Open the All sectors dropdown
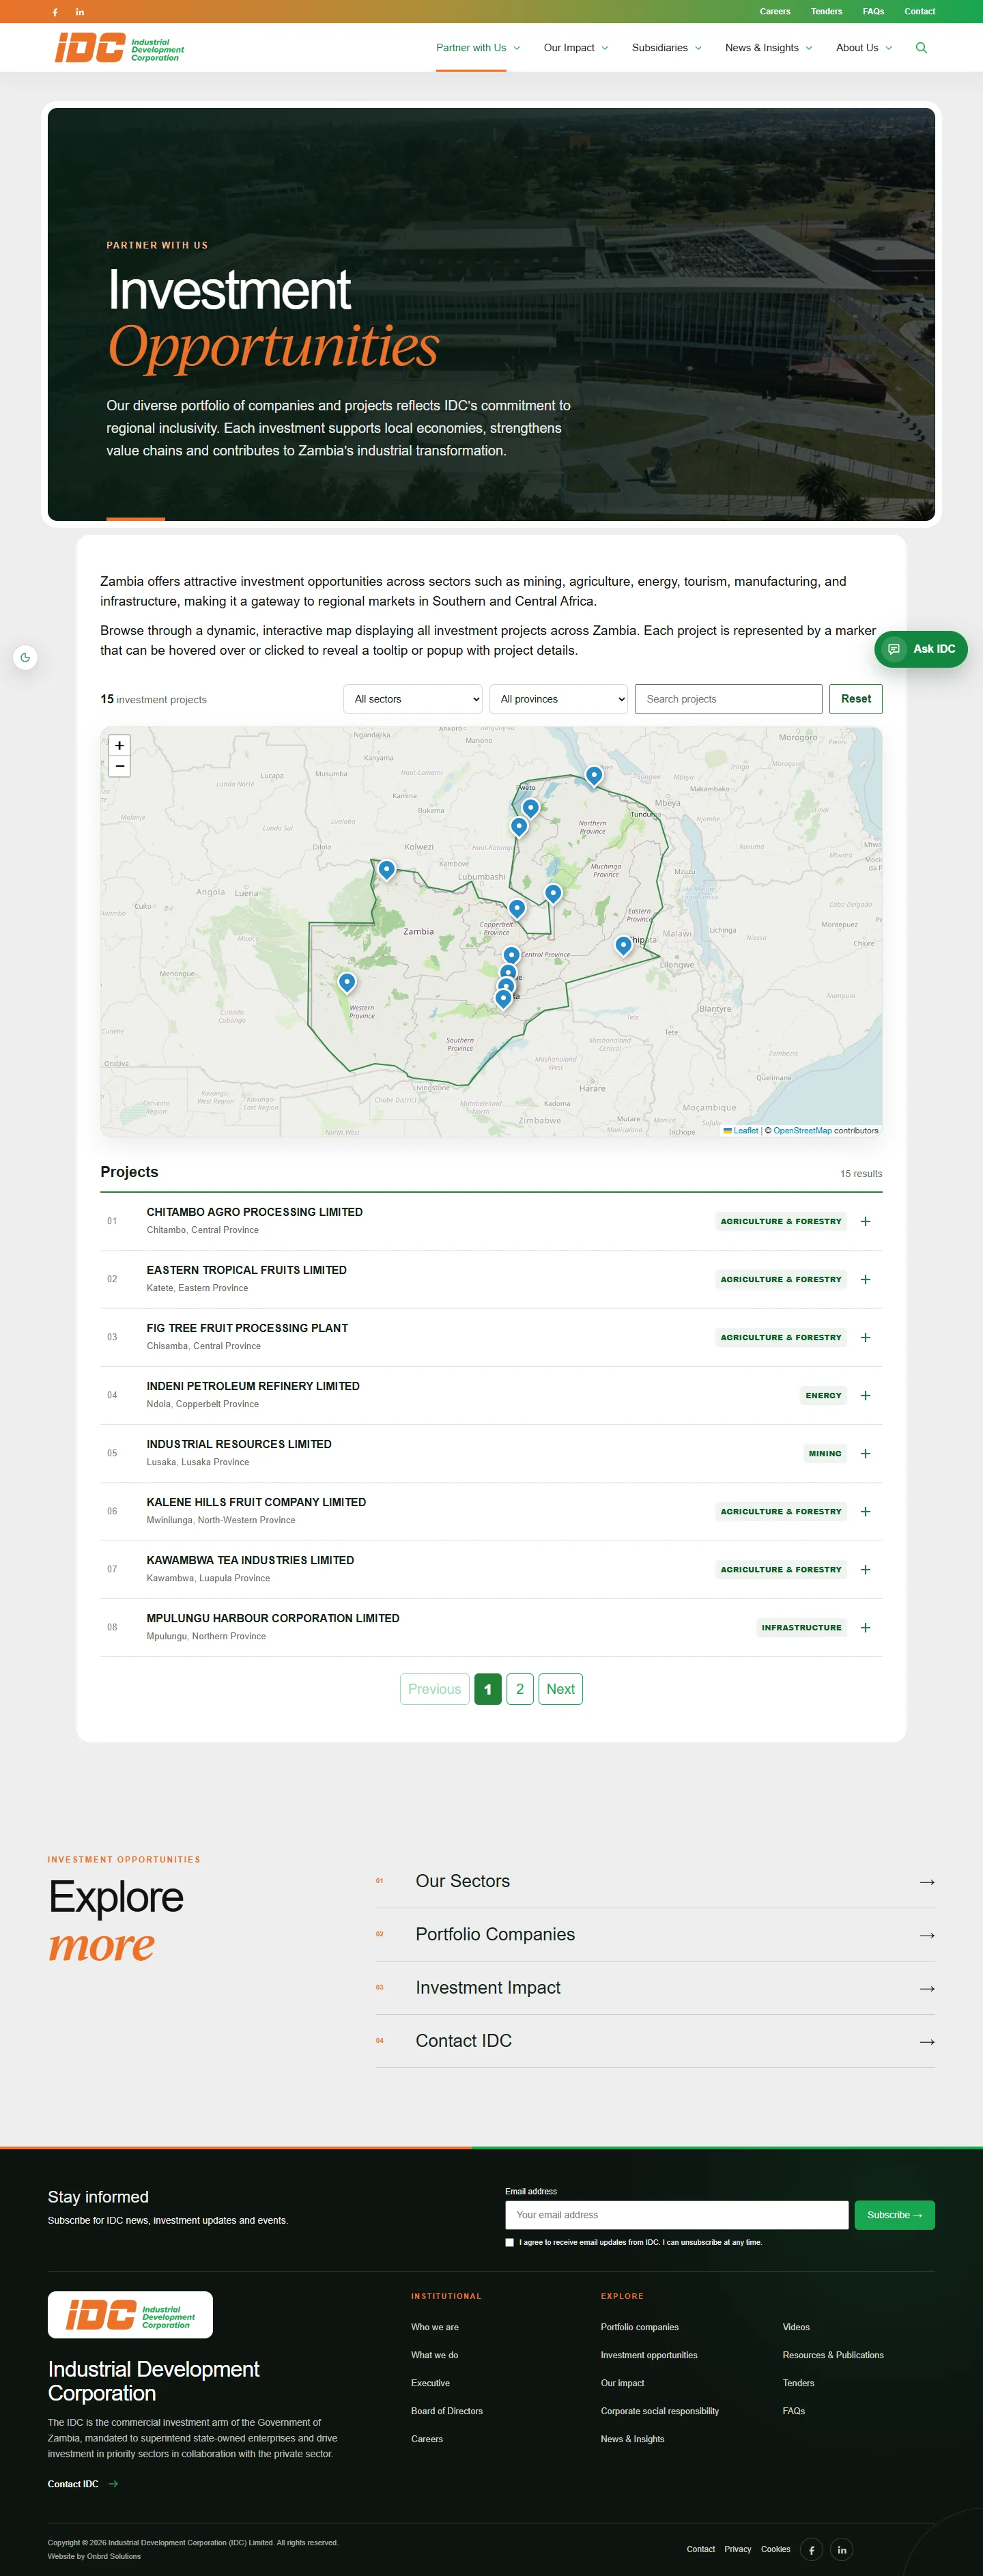The width and height of the screenshot is (983, 2576). point(413,699)
